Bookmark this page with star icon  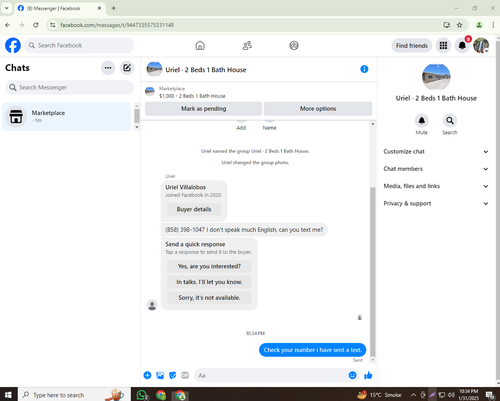[x=459, y=25]
